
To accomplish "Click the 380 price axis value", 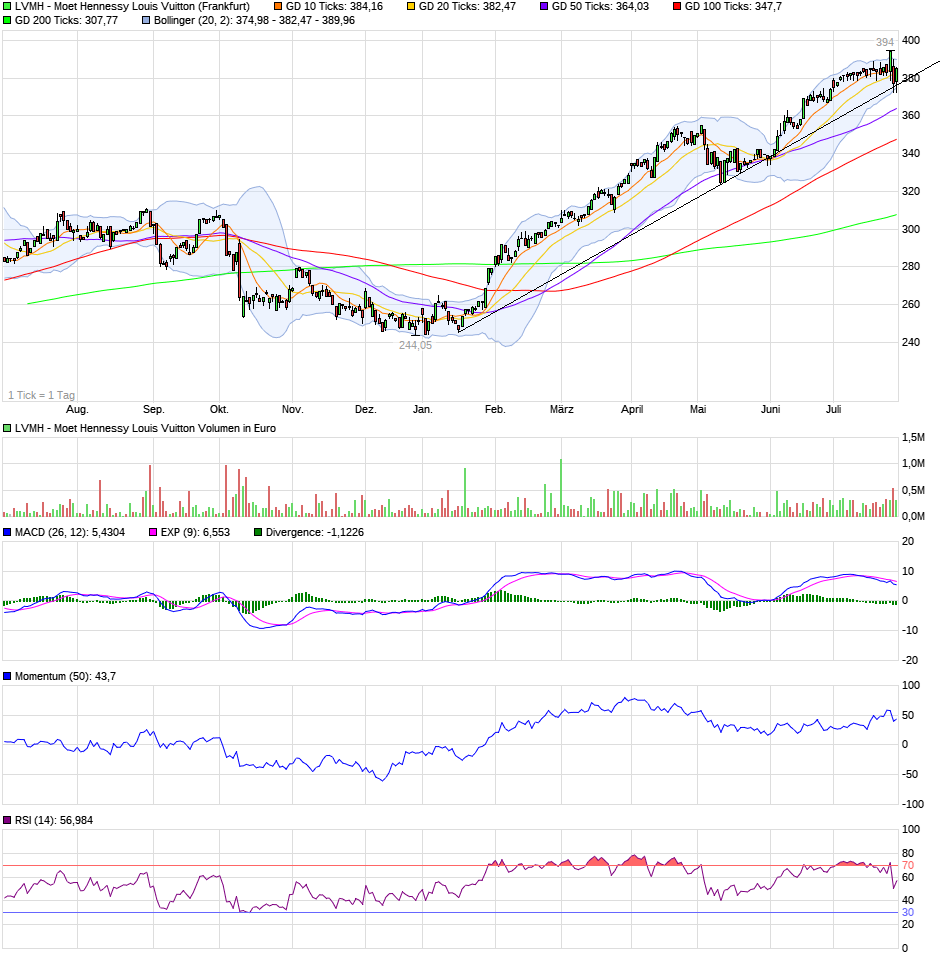I will (911, 78).
